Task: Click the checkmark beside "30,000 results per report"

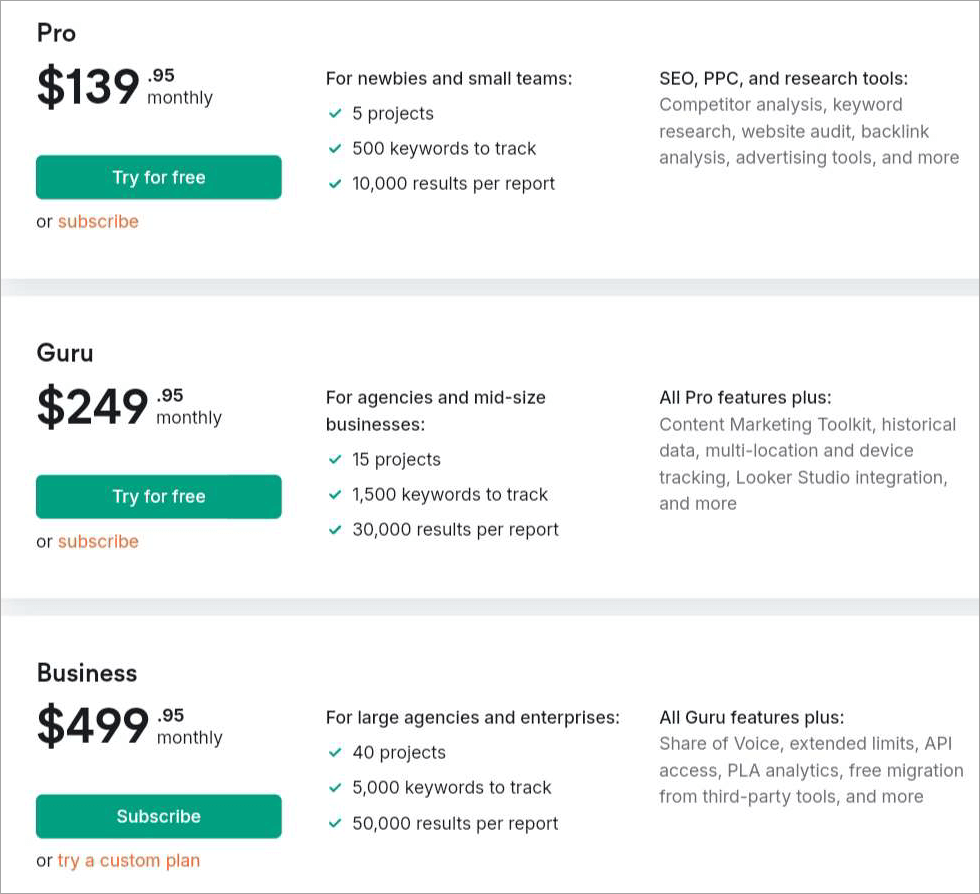Action: coord(335,530)
